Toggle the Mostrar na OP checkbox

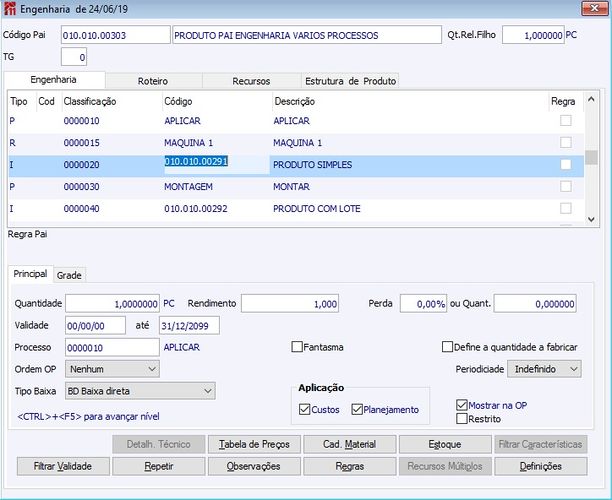pyautogui.click(x=461, y=405)
